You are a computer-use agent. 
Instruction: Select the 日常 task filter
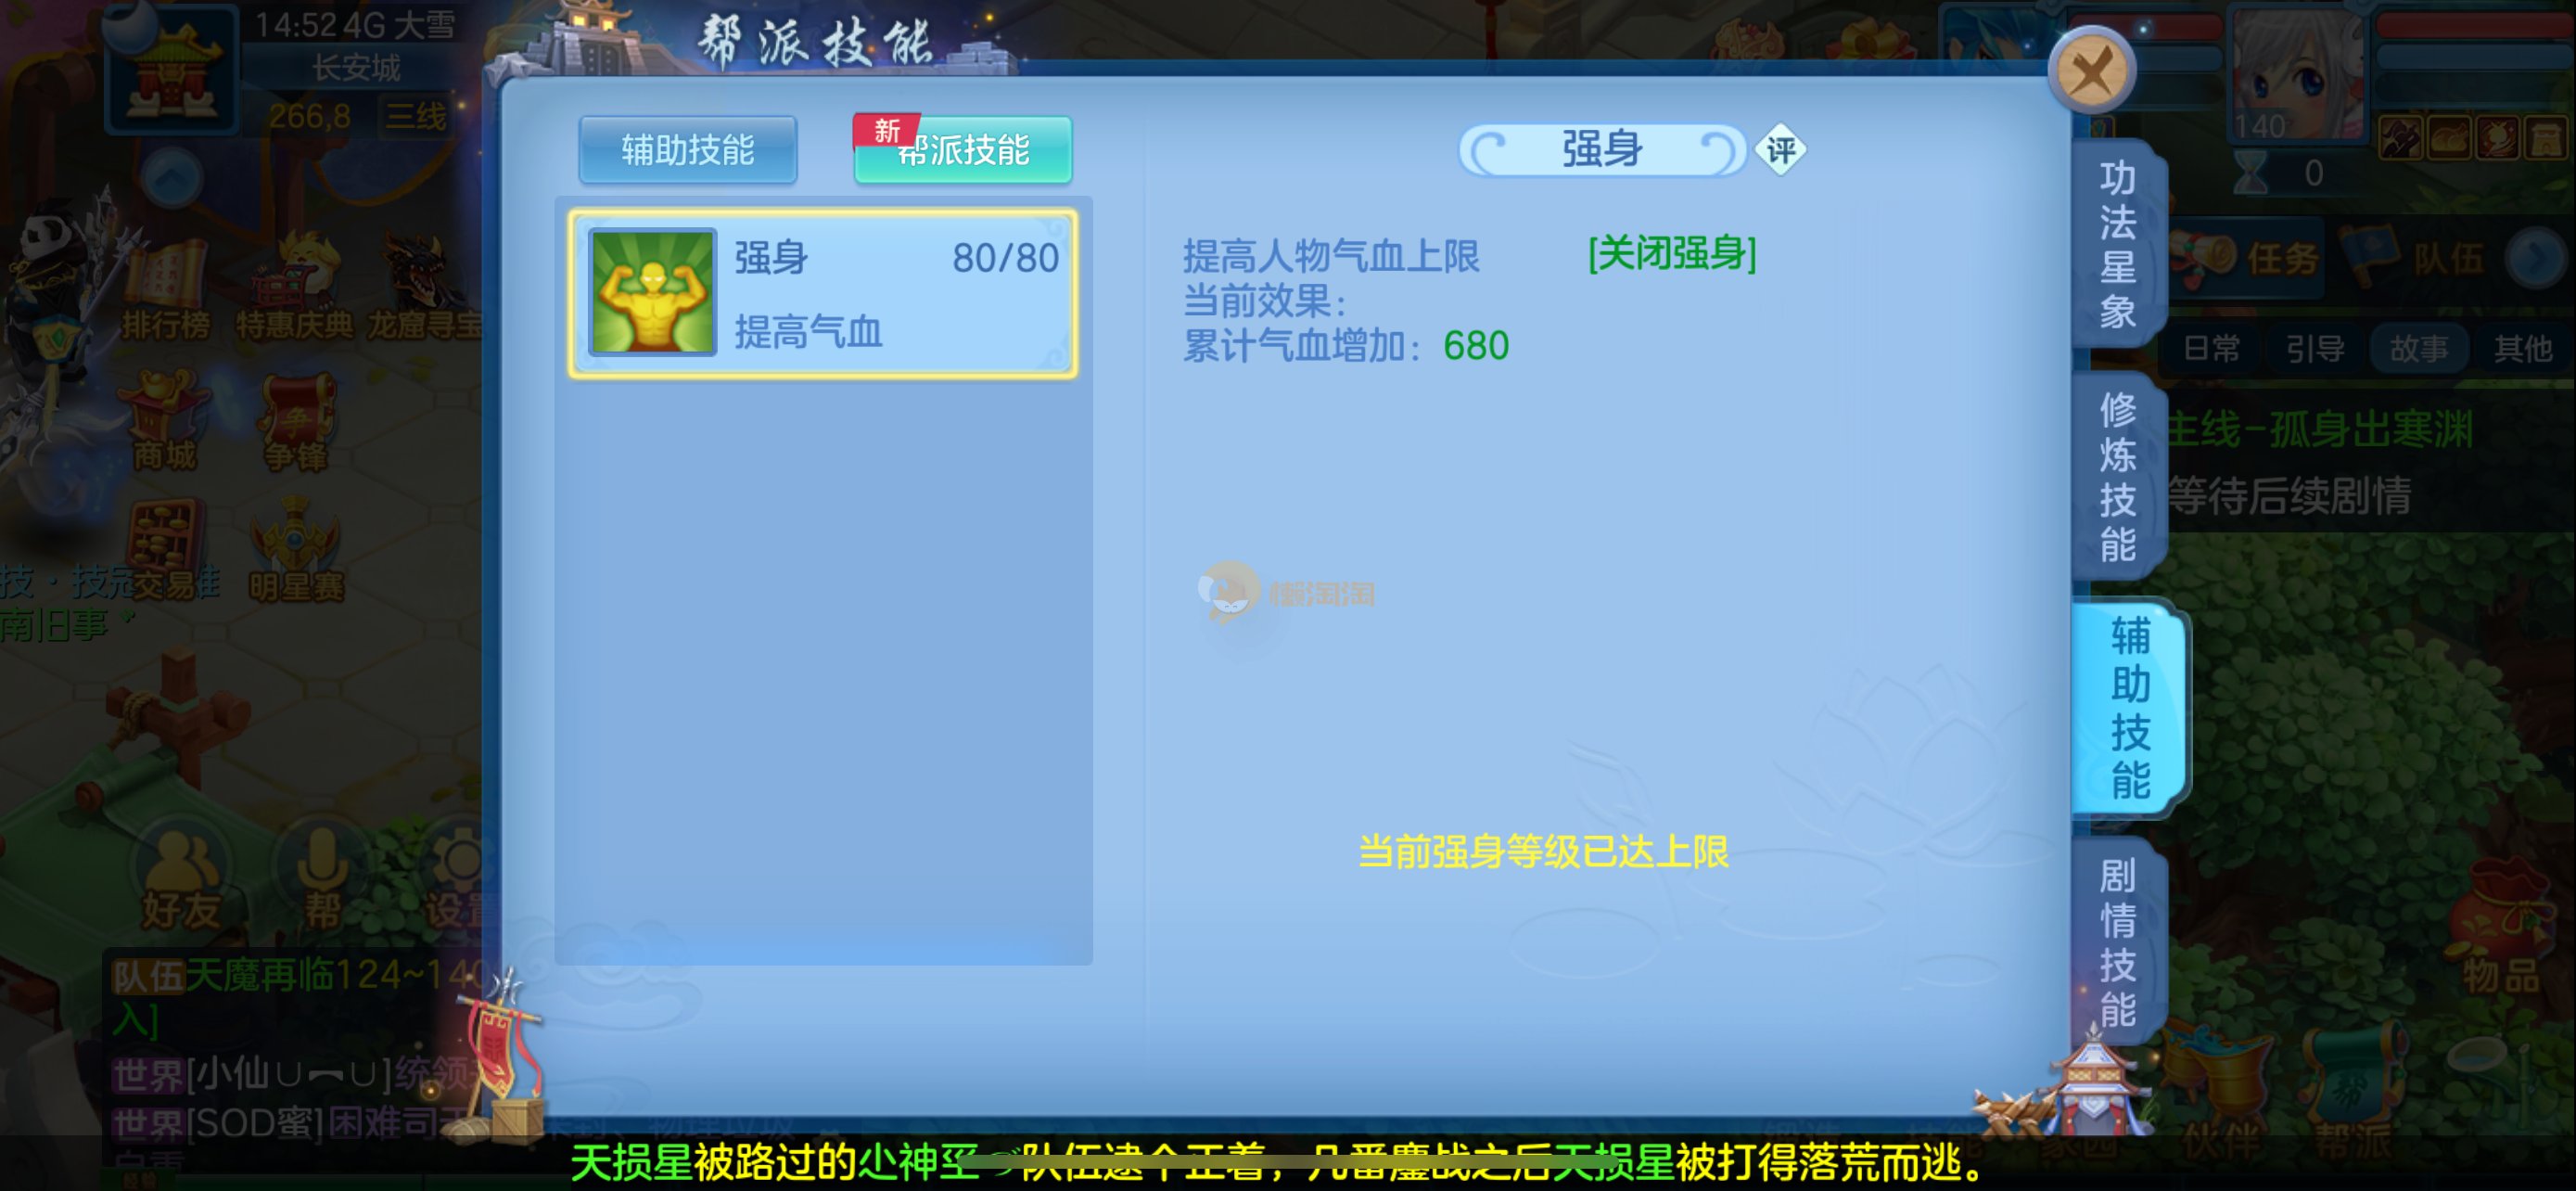tap(2211, 348)
